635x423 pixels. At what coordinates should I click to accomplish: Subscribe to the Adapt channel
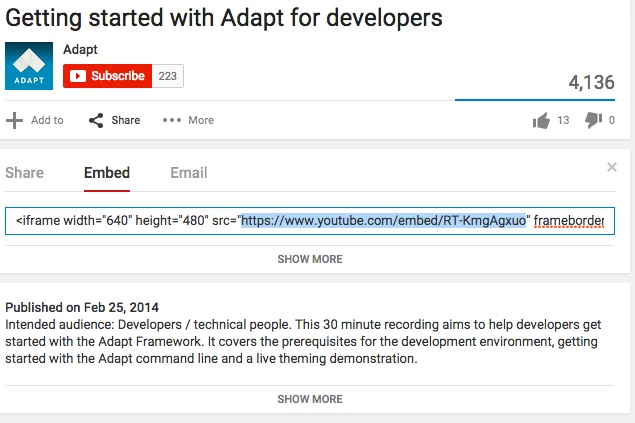[107, 76]
